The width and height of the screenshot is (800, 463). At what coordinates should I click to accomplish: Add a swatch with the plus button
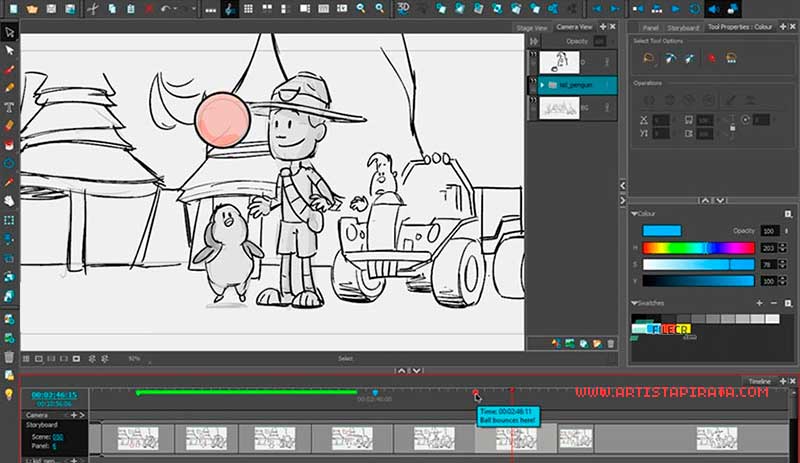(759, 303)
